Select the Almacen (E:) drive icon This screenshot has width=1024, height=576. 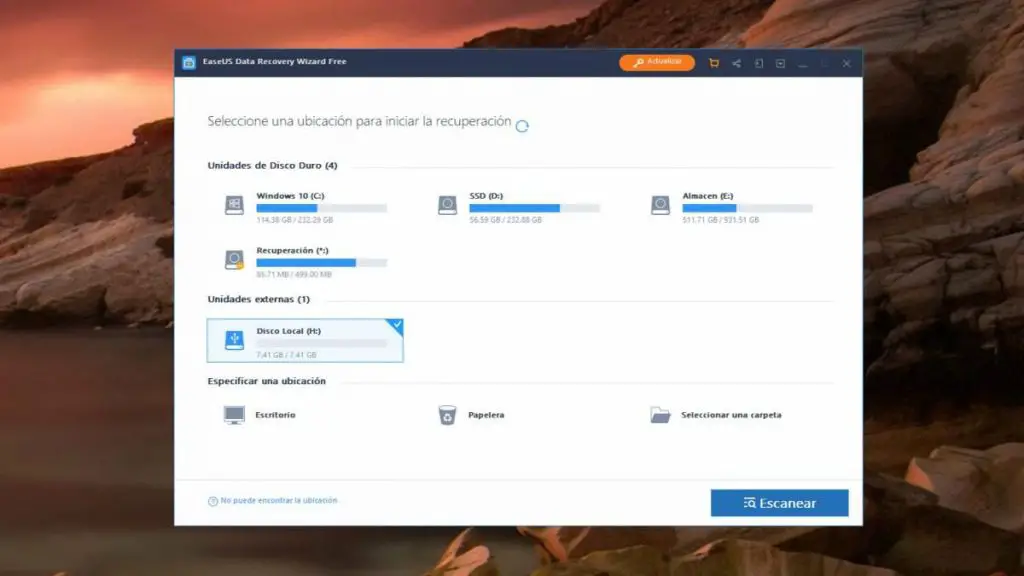660,205
